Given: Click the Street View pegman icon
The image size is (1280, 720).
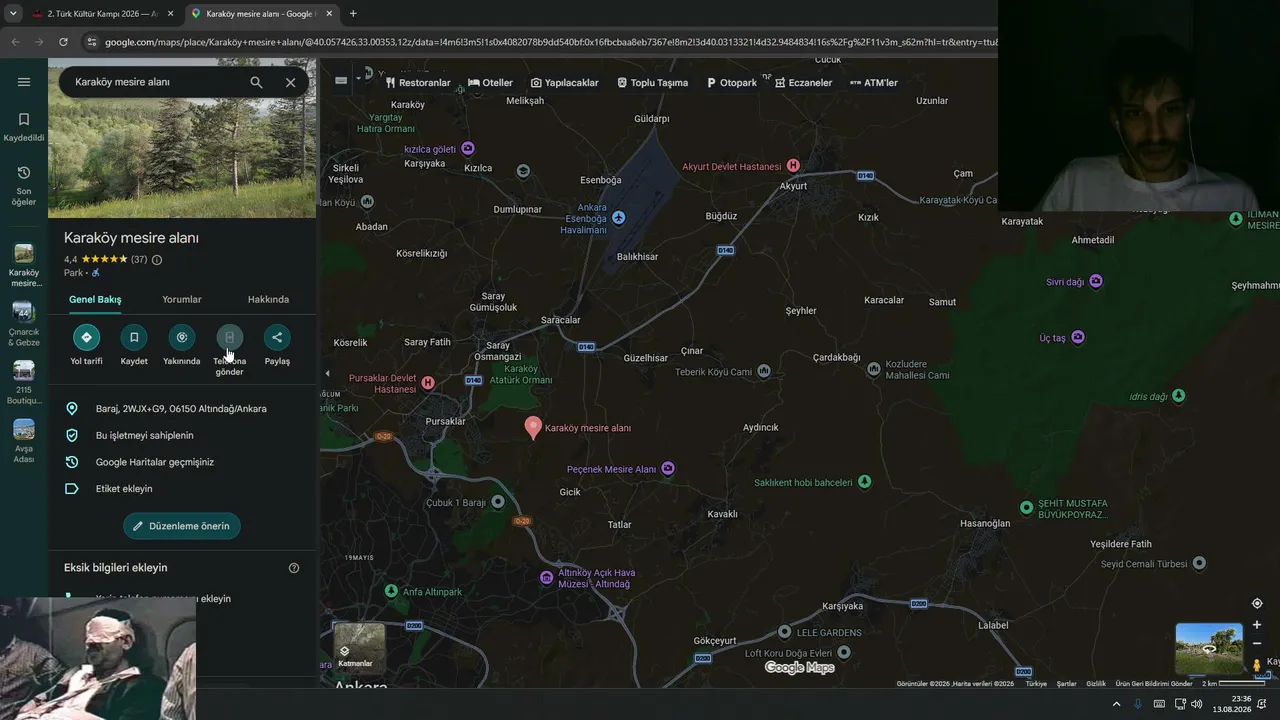Looking at the screenshot, I should pyautogui.click(x=1257, y=665).
